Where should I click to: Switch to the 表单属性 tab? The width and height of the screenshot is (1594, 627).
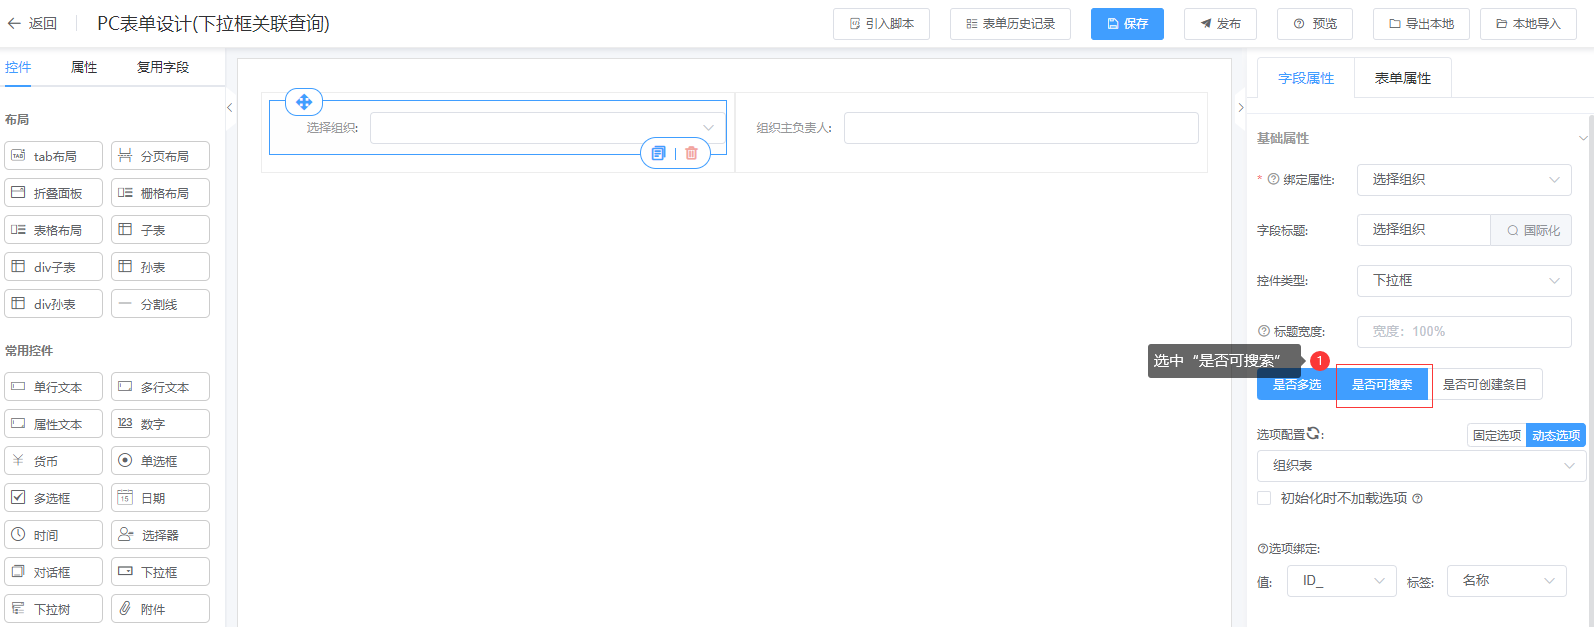(x=1403, y=78)
